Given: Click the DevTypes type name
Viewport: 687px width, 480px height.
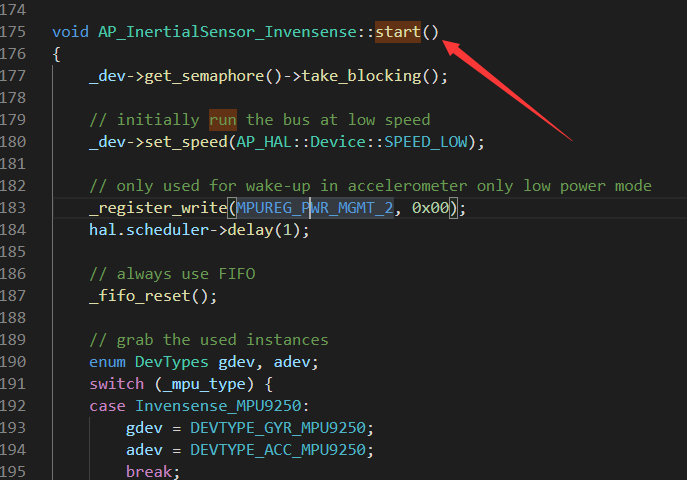Looking at the screenshot, I should (x=172, y=362).
